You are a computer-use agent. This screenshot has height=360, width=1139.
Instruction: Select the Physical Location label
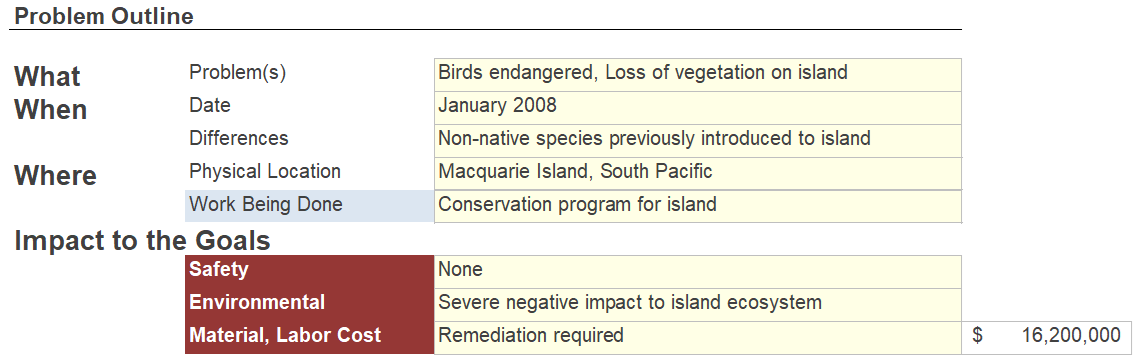coord(265,172)
